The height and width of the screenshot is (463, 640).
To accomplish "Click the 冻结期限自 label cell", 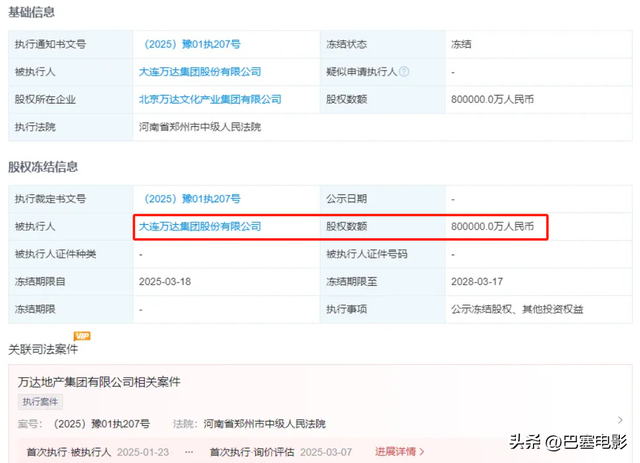I will pyautogui.click(x=71, y=282).
